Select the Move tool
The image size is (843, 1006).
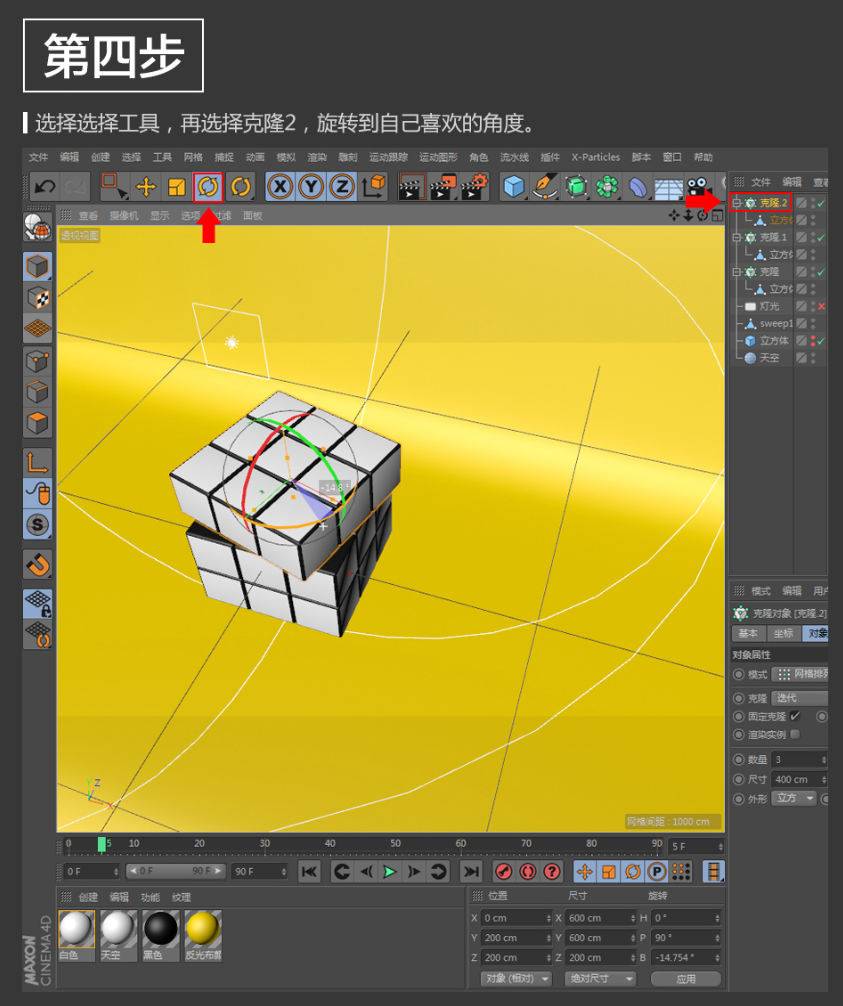(146, 186)
